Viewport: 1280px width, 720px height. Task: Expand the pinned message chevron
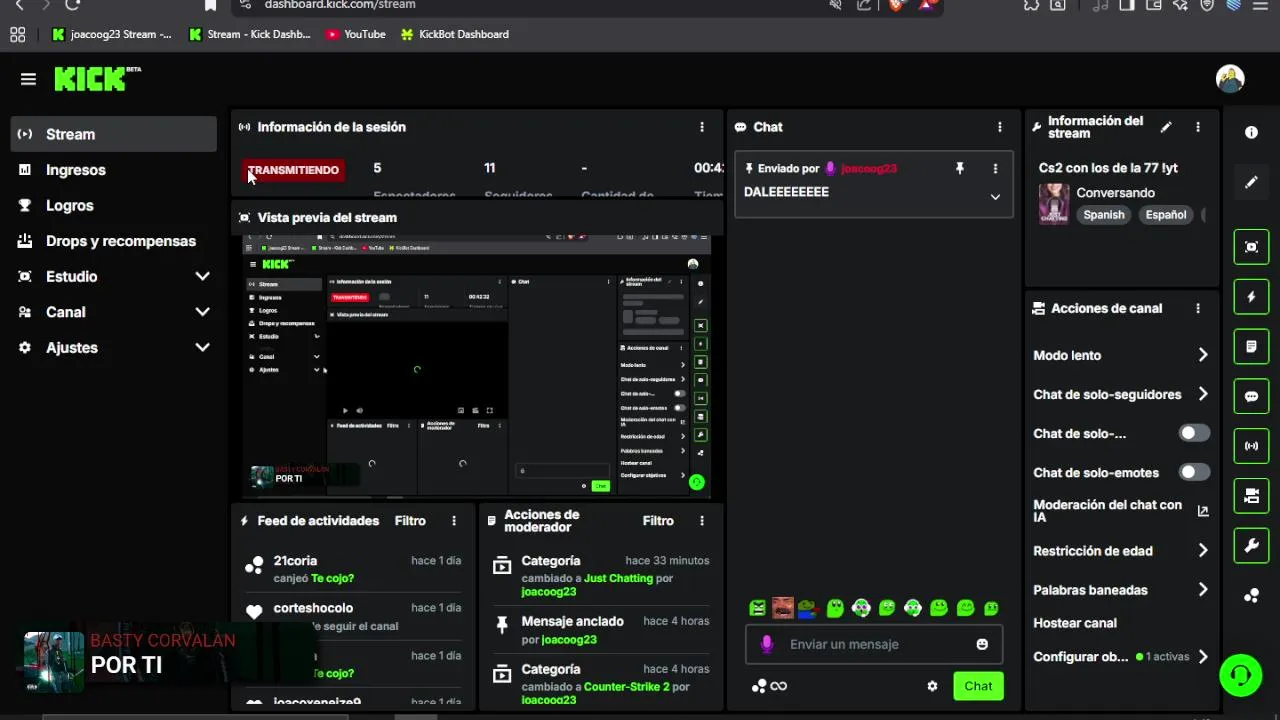pyautogui.click(x=995, y=197)
